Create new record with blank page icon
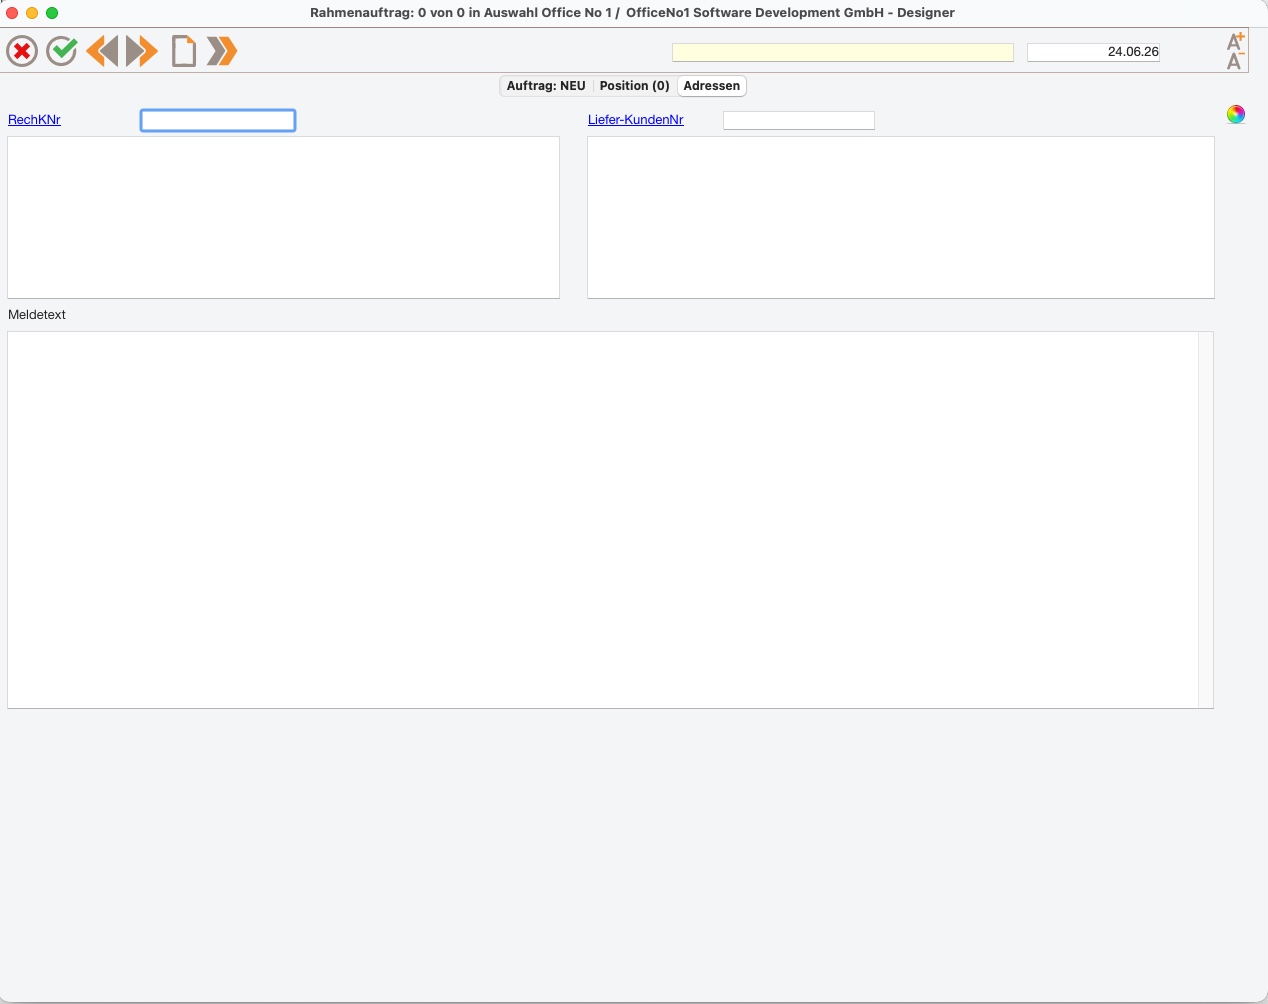 183,51
